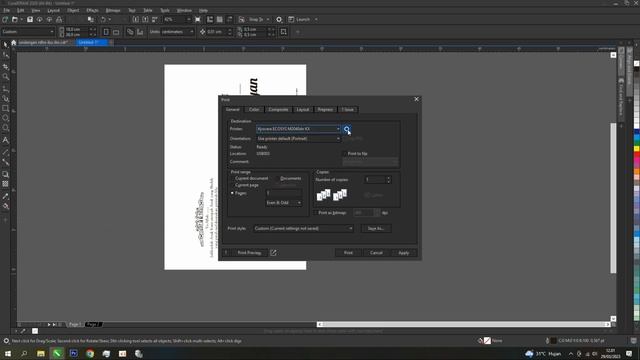Open File Explorer from Windows taskbar

(41, 353)
